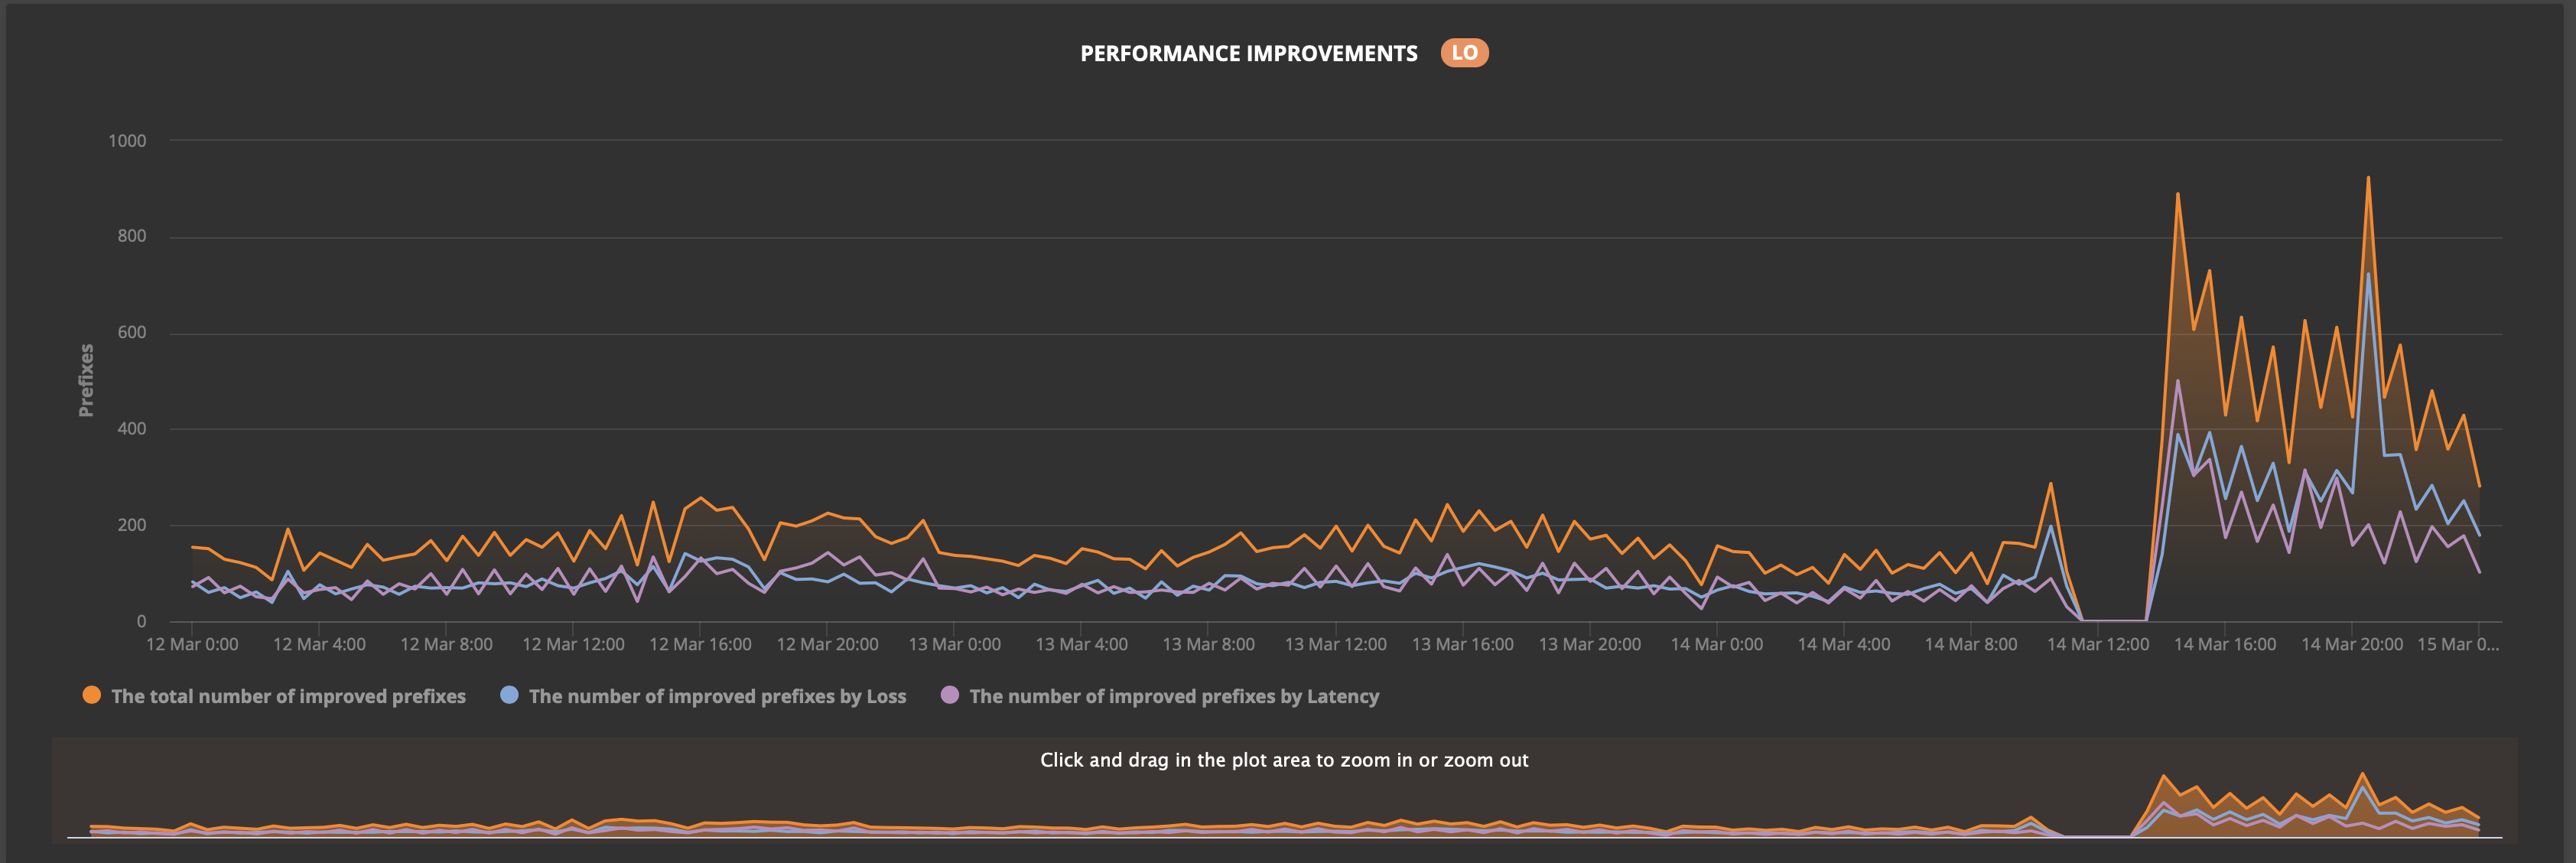
Task: Click the Performance Improvements chart title
Action: pyautogui.click(x=1248, y=54)
